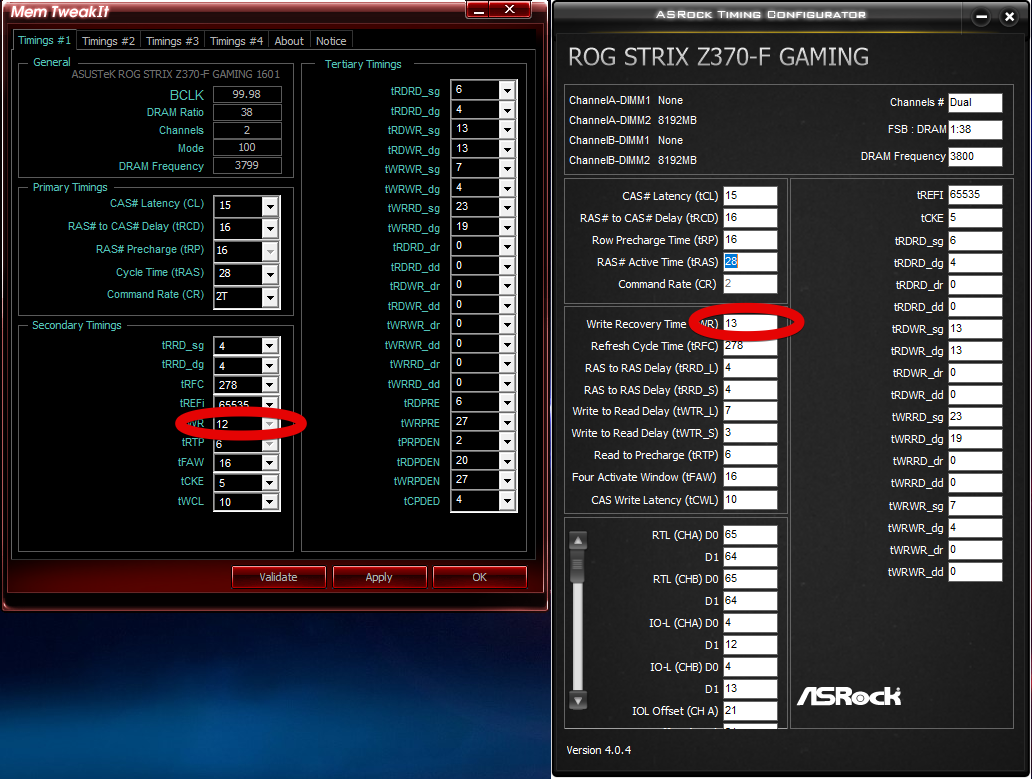The width and height of the screenshot is (1032, 779).
Task: Open the tCKE dropdown in Secondary Timings
Action: pyautogui.click(x=270, y=483)
